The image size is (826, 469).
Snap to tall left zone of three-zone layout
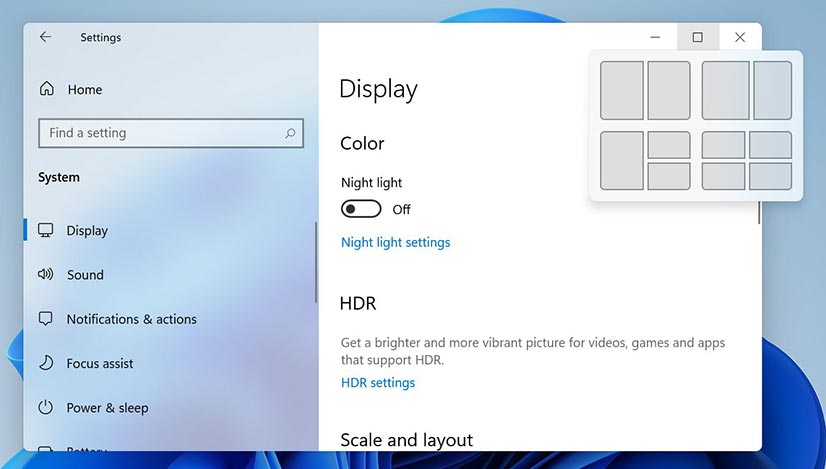pyautogui.click(x=622, y=161)
